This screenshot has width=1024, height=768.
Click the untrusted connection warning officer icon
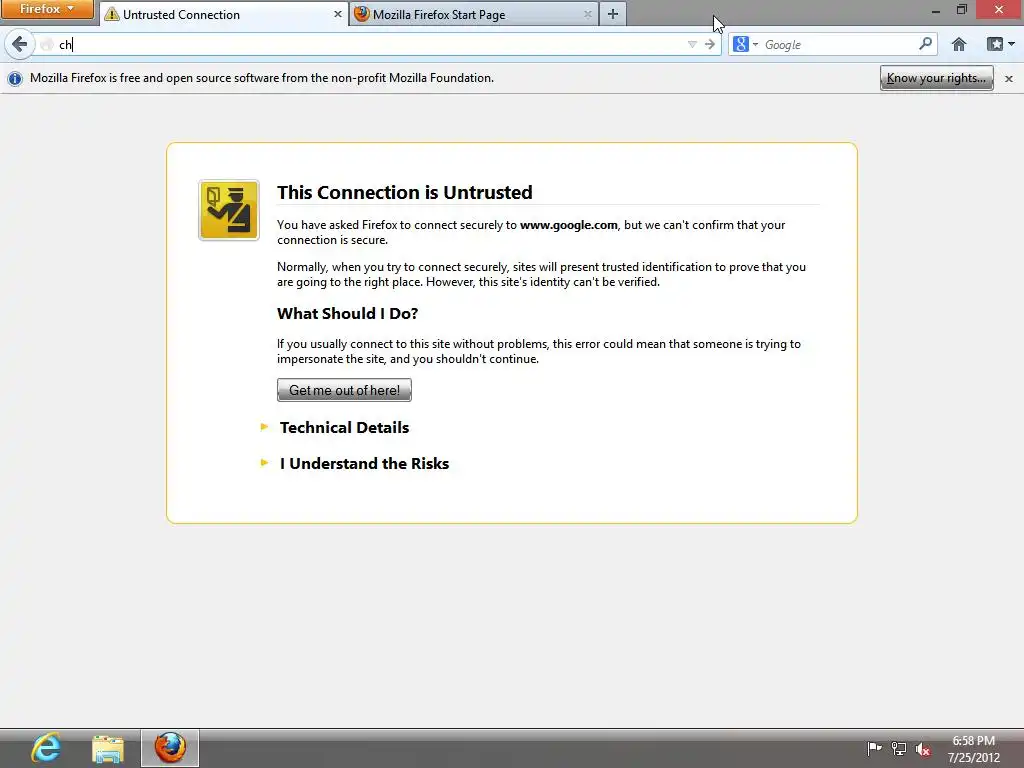point(229,210)
